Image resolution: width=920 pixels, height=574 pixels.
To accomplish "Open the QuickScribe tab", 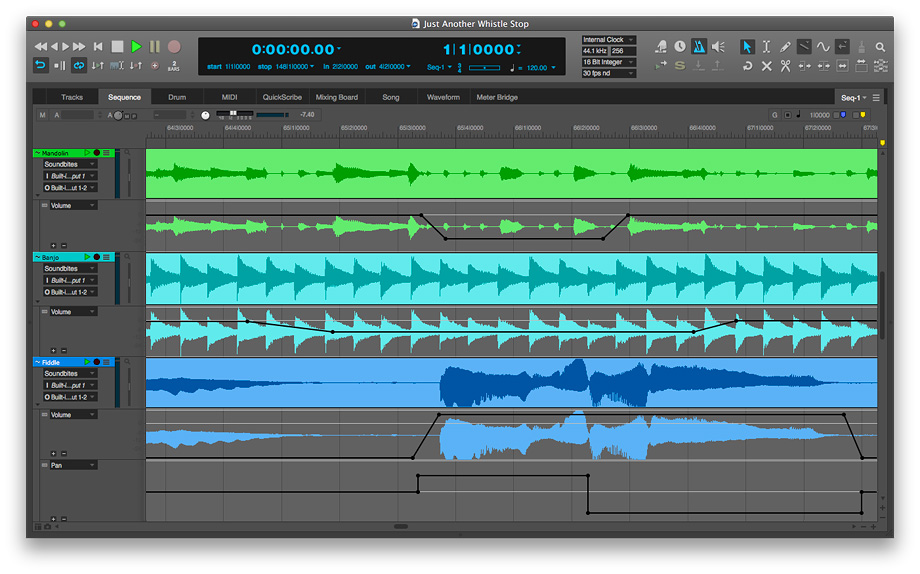I will coord(281,97).
